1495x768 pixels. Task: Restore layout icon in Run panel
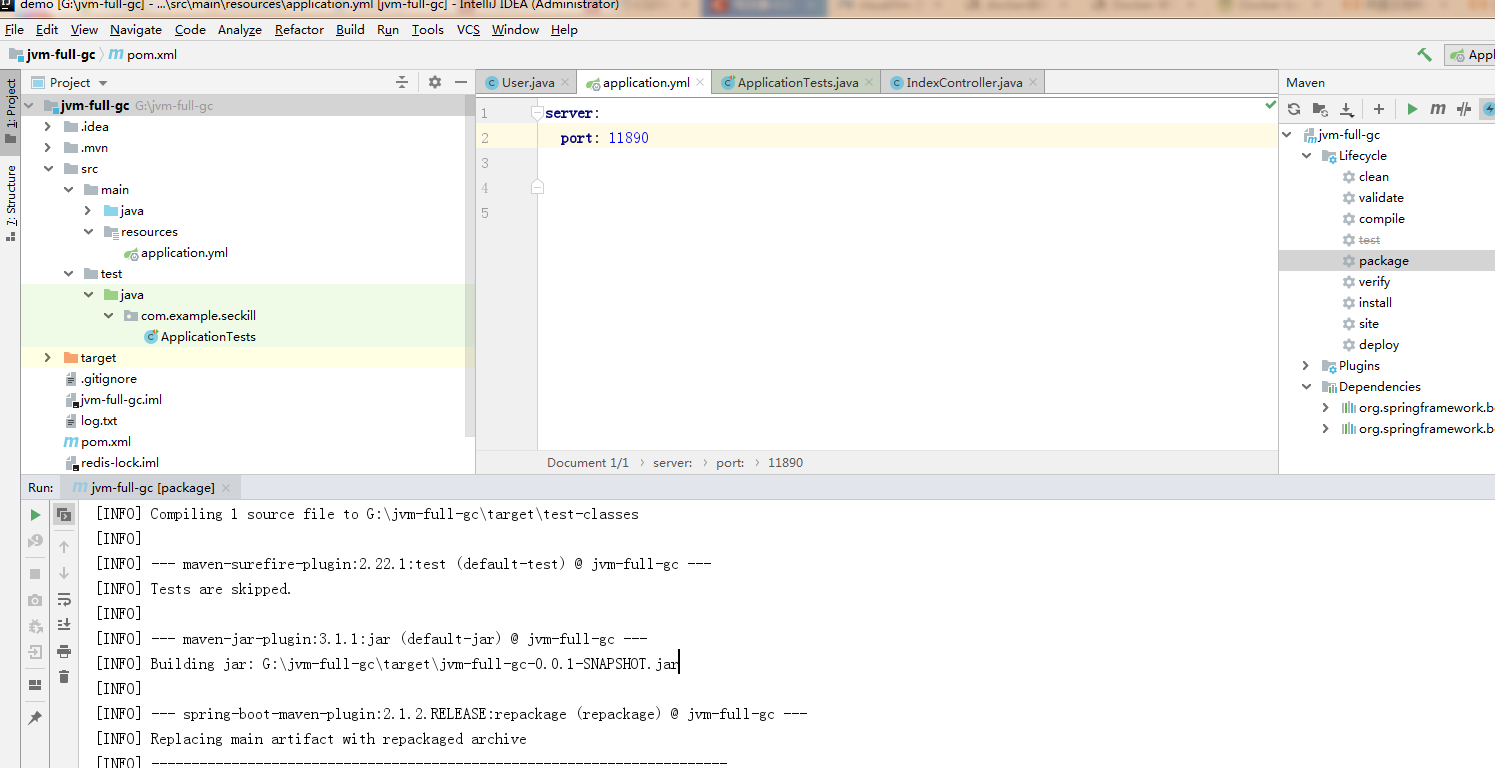(35, 685)
